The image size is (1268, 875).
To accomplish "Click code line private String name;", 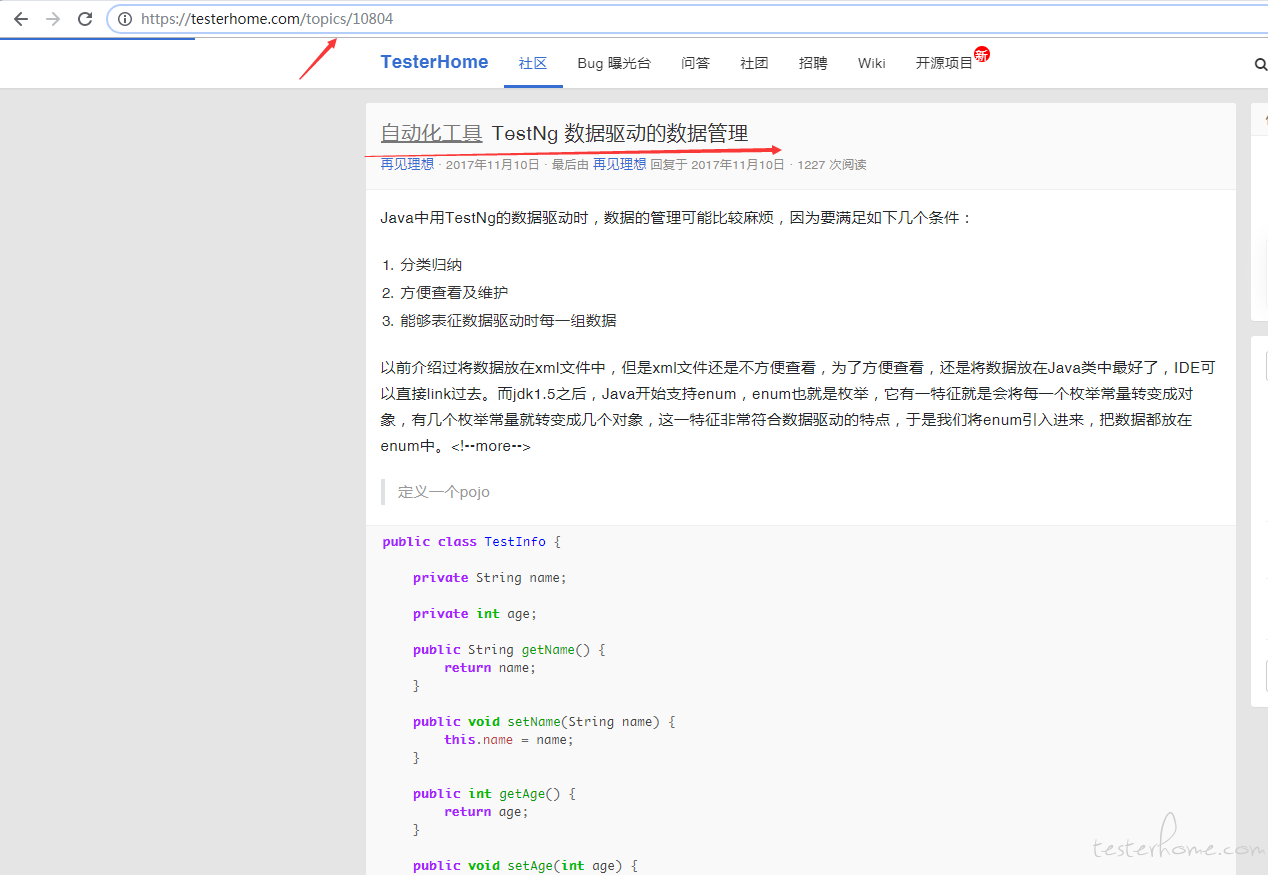I will (x=490, y=578).
